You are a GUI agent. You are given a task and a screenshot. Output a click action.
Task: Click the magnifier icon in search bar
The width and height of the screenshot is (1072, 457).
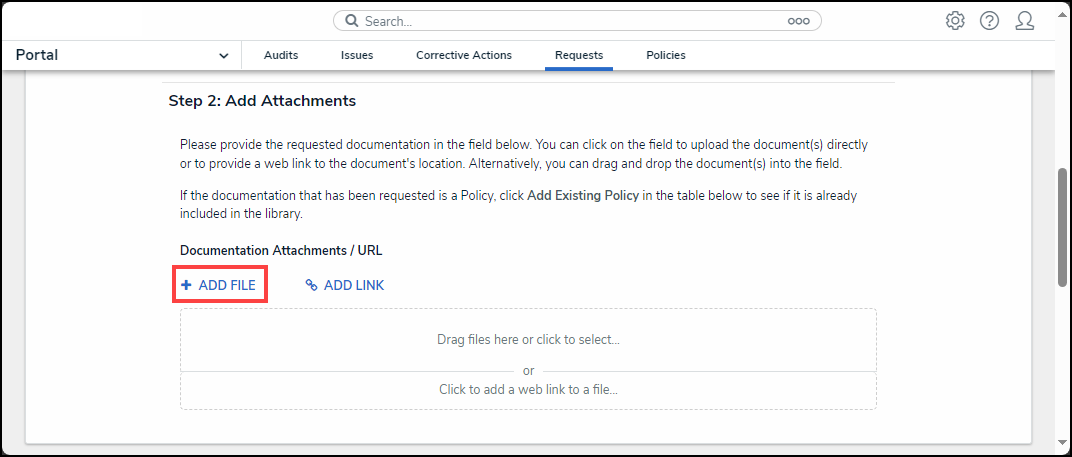(x=352, y=21)
